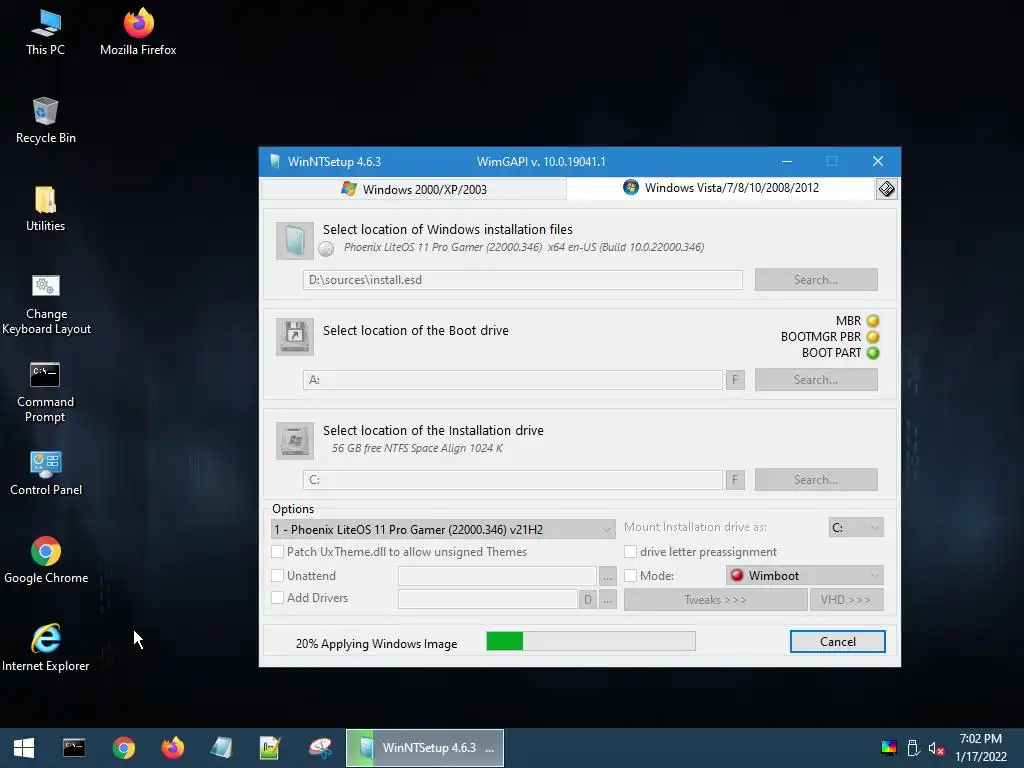
Task: Click the Applying Windows Image progress bar
Action: click(591, 641)
